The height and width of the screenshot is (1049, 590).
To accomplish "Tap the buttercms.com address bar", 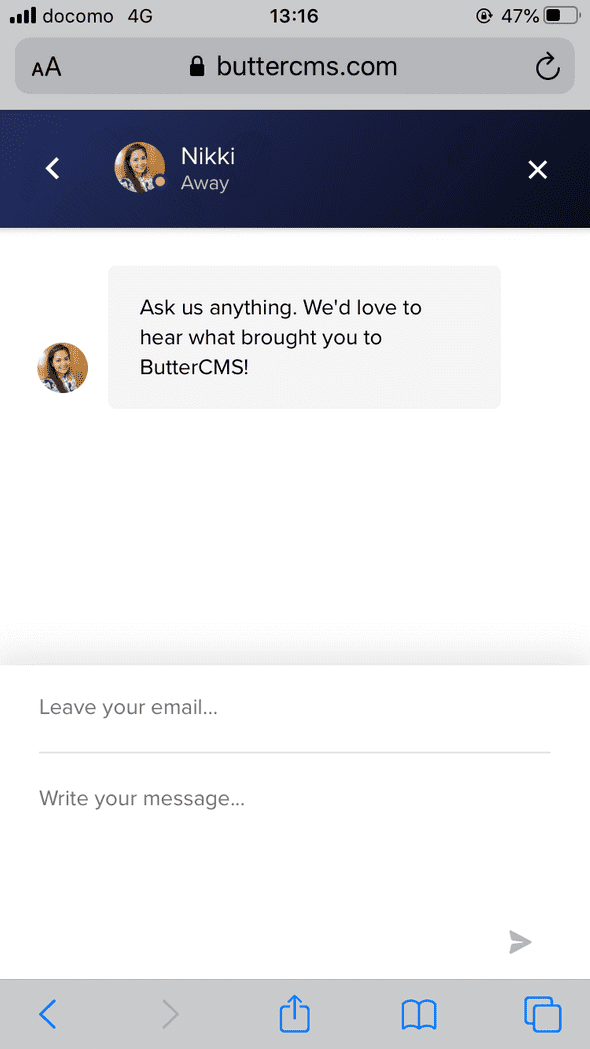I will (294, 66).
